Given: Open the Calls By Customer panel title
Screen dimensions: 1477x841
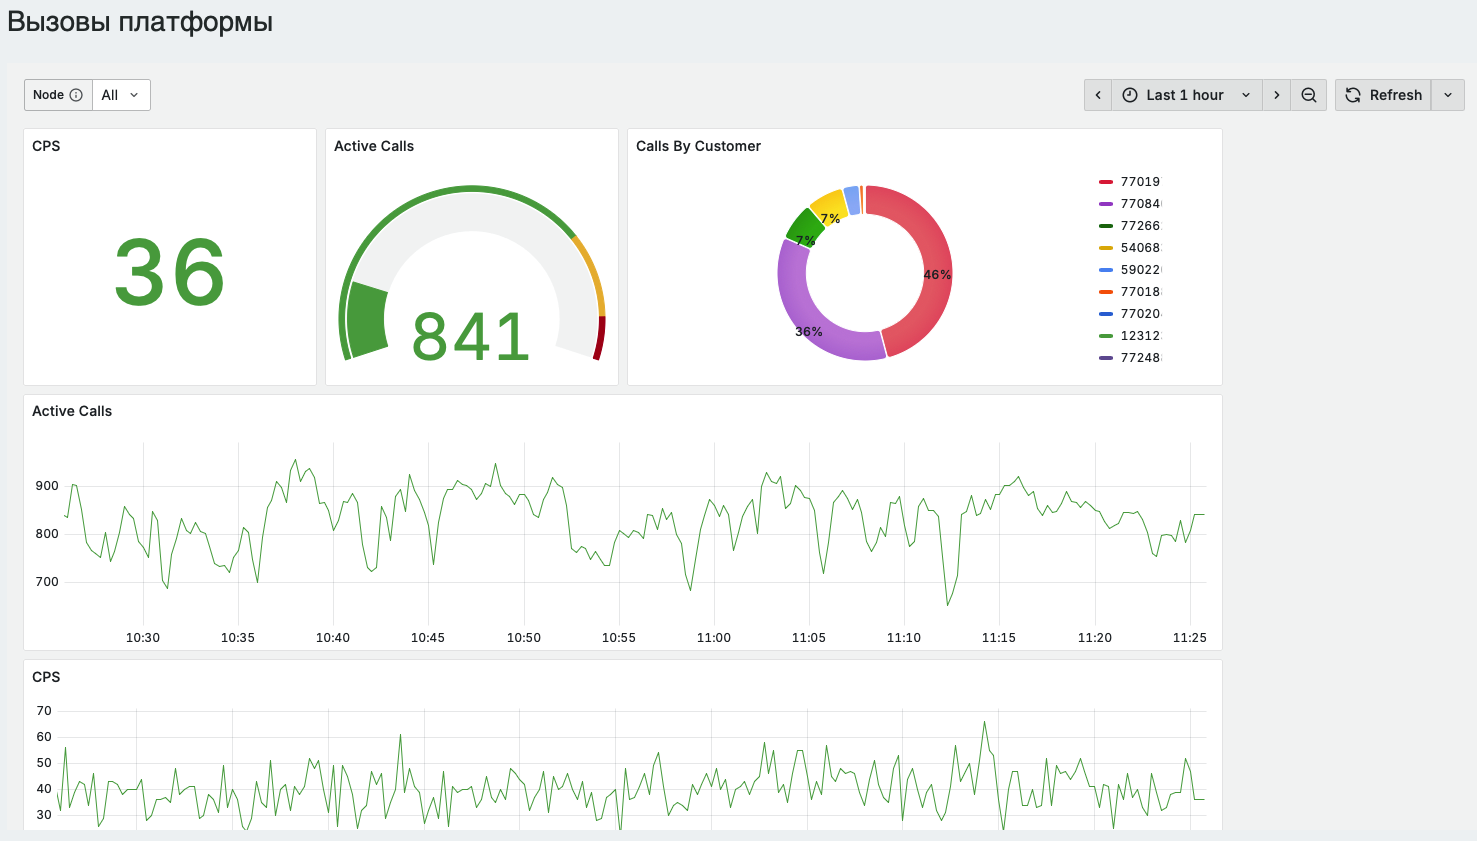Looking at the screenshot, I should click(698, 146).
